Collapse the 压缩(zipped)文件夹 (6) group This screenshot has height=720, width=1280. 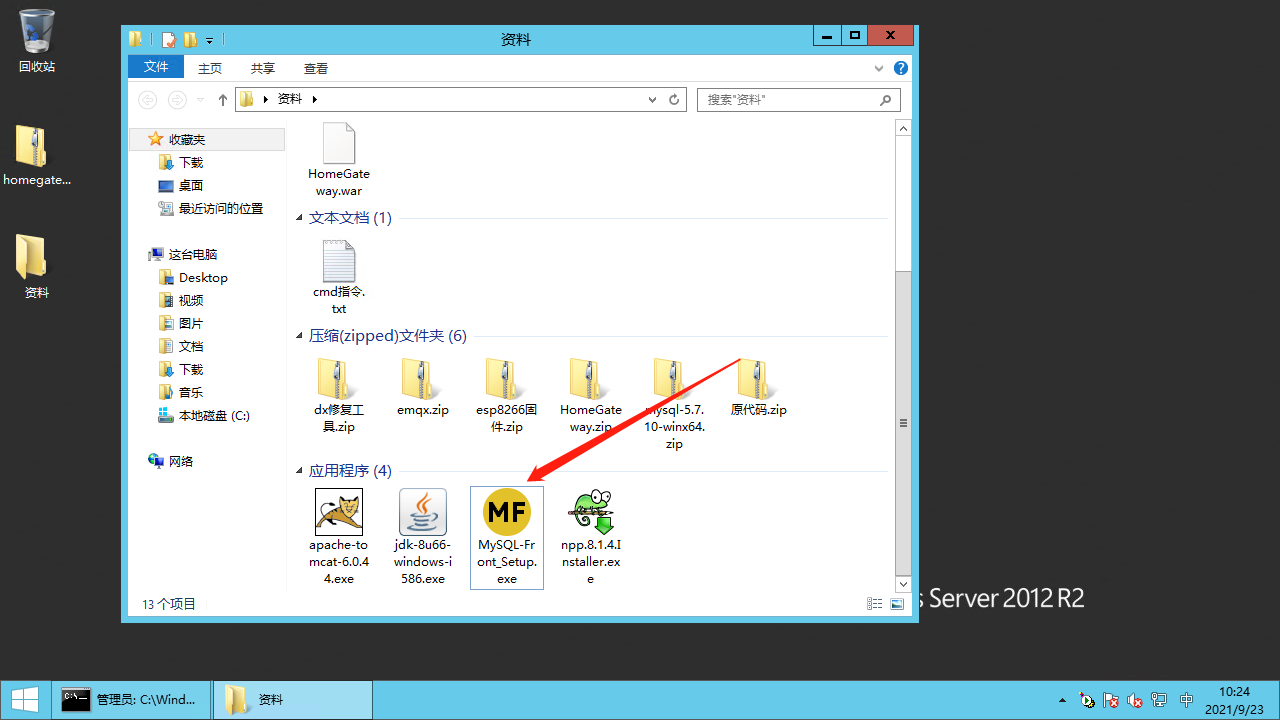click(x=301, y=336)
